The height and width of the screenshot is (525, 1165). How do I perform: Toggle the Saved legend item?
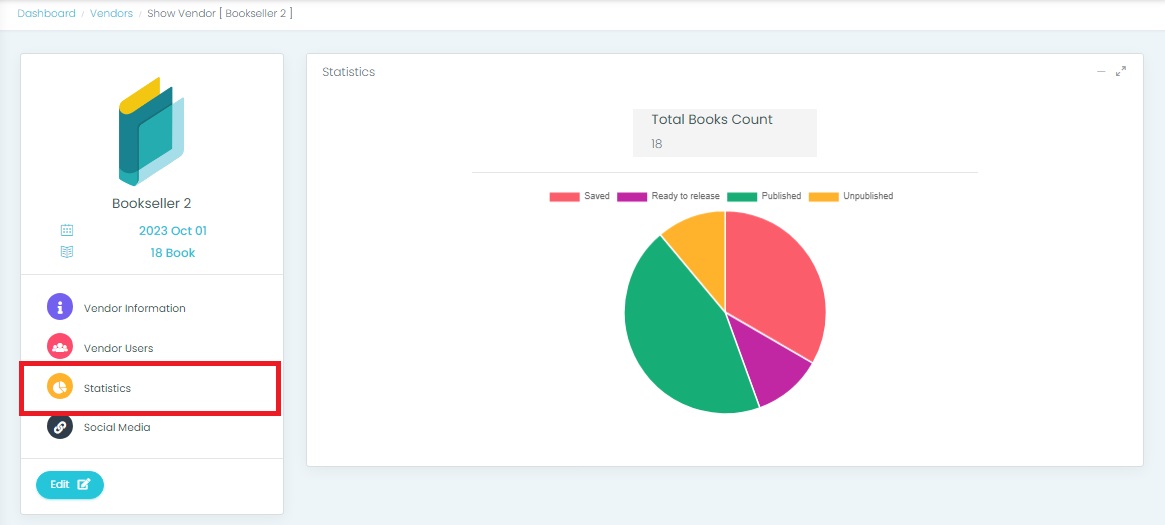pos(580,196)
